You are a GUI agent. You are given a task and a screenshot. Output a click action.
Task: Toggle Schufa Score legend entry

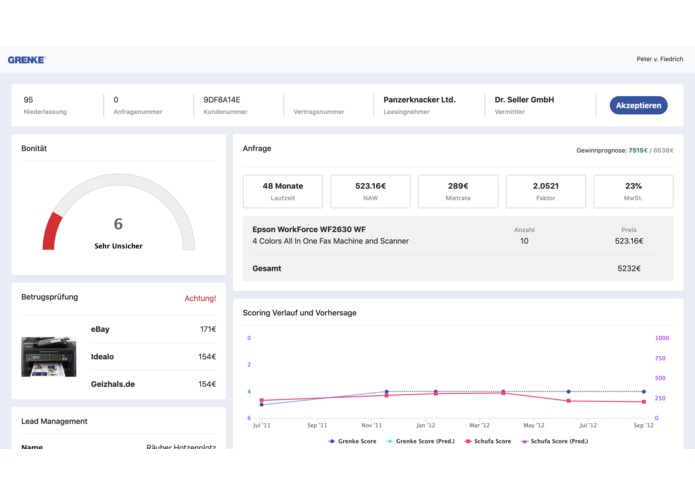[488, 441]
